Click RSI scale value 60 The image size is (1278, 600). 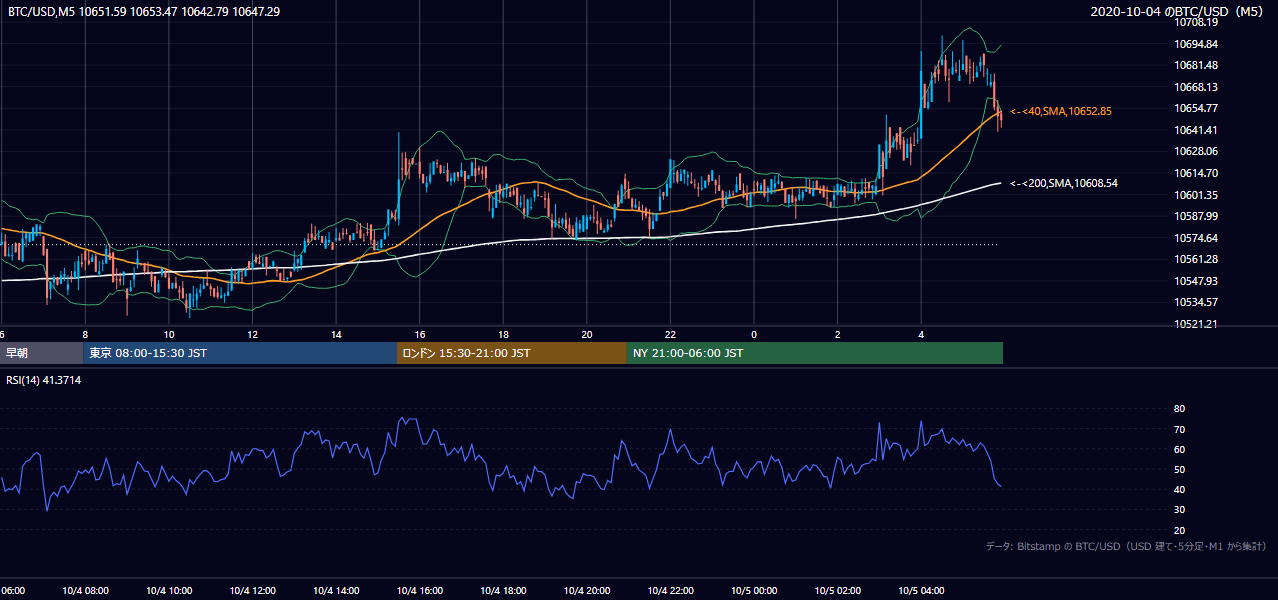[1179, 449]
